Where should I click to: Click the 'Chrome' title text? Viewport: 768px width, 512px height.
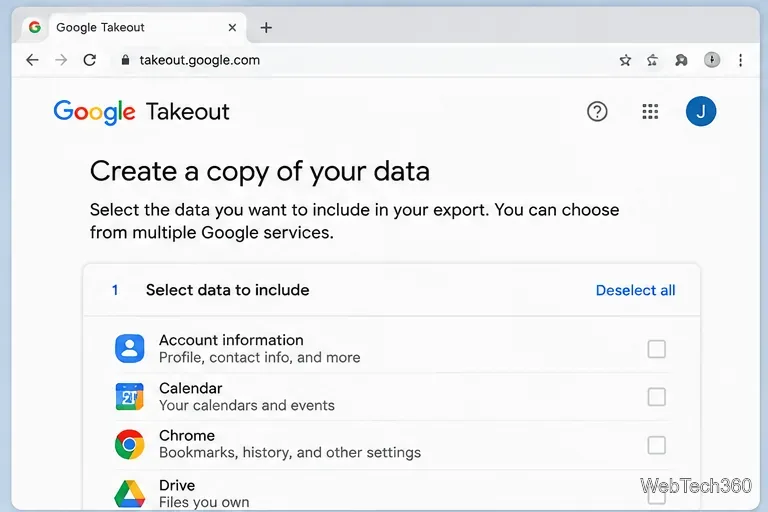pyautogui.click(x=187, y=436)
